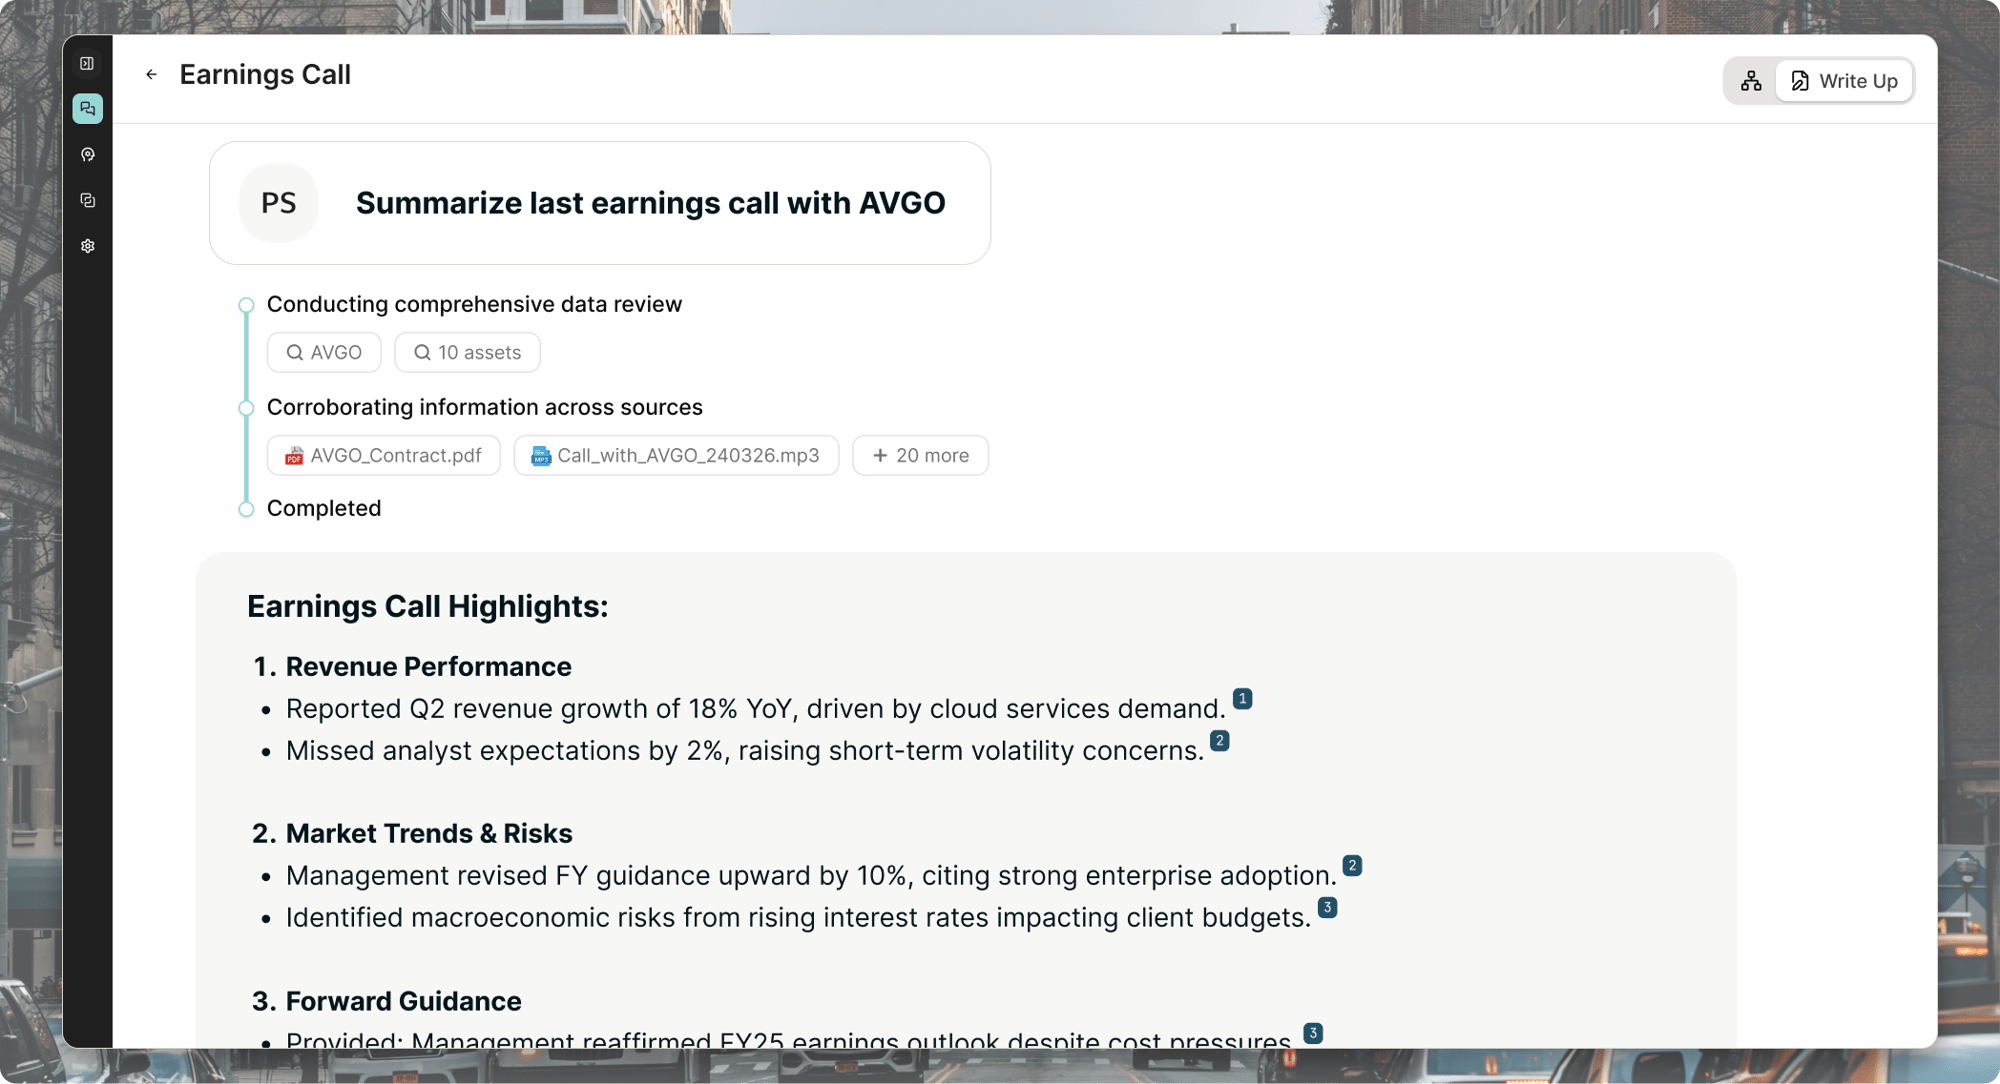
Task: Expand the 20 more sources list
Action: [920, 455]
